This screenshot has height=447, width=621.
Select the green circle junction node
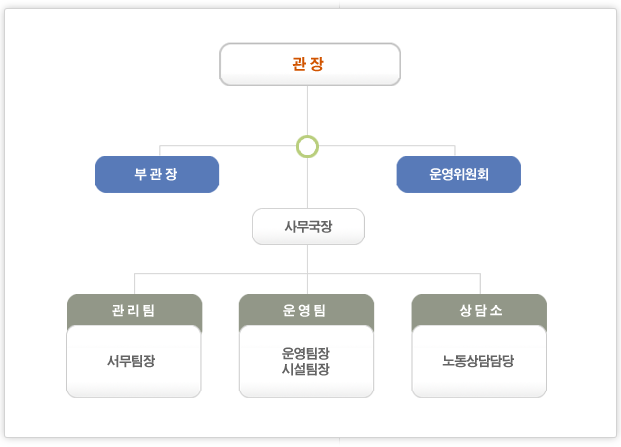[307, 146]
